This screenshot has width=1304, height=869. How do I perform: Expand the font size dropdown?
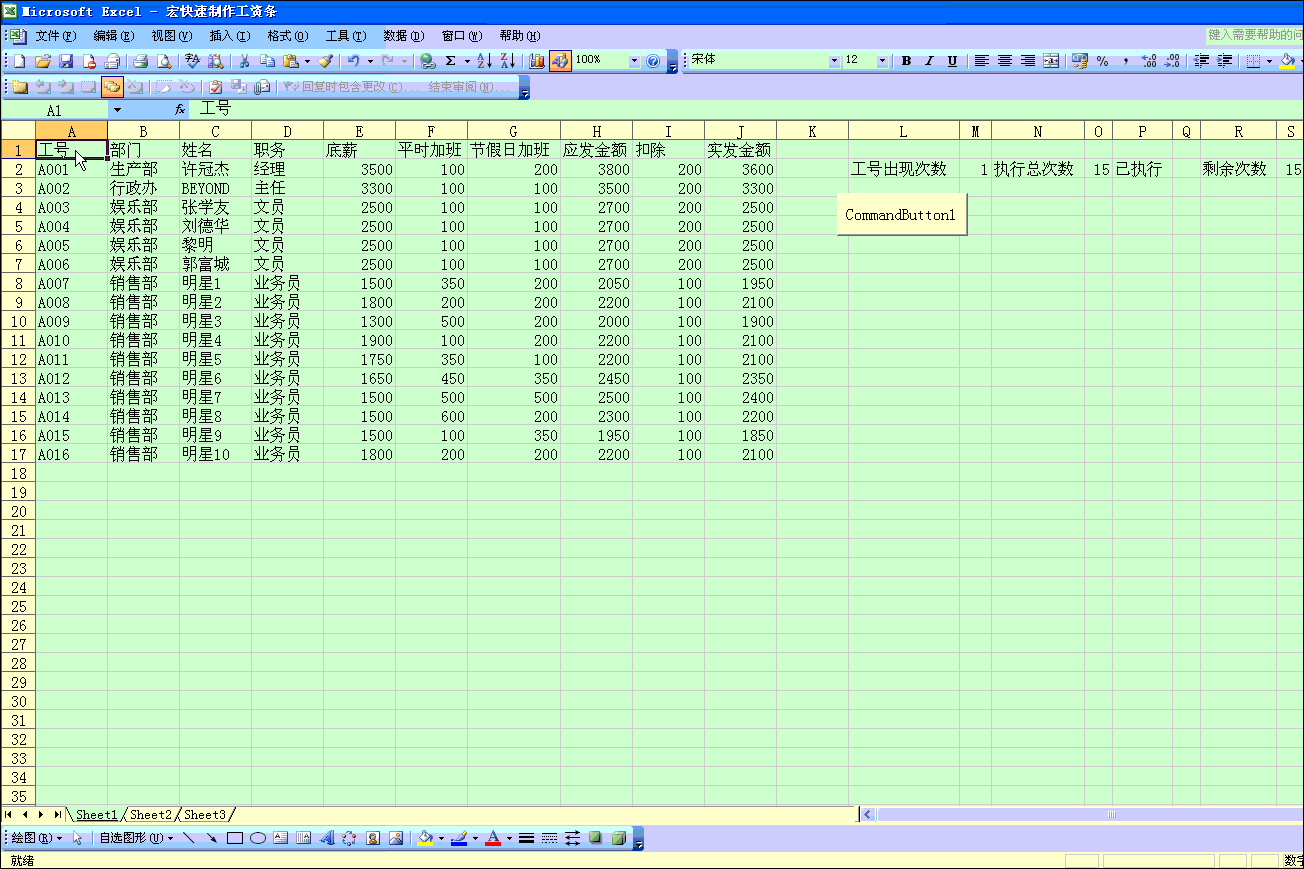[882, 61]
